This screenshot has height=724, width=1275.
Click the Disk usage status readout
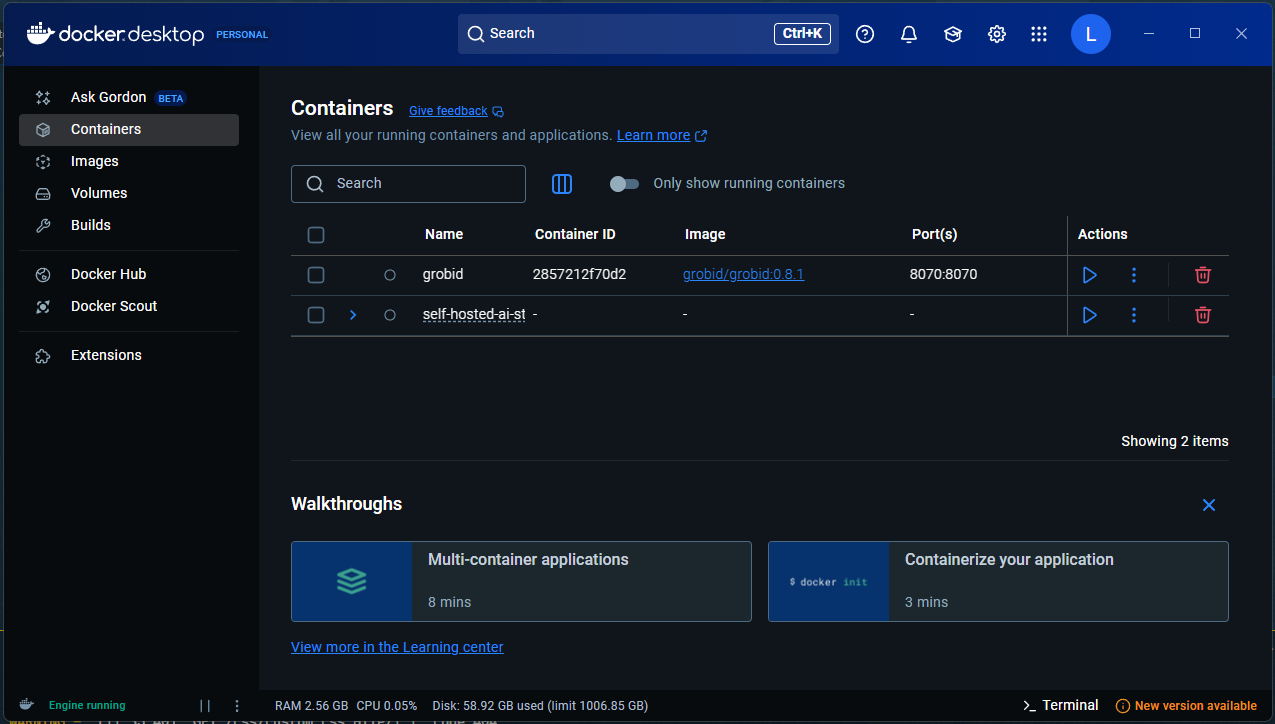pyautogui.click(x=541, y=705)
